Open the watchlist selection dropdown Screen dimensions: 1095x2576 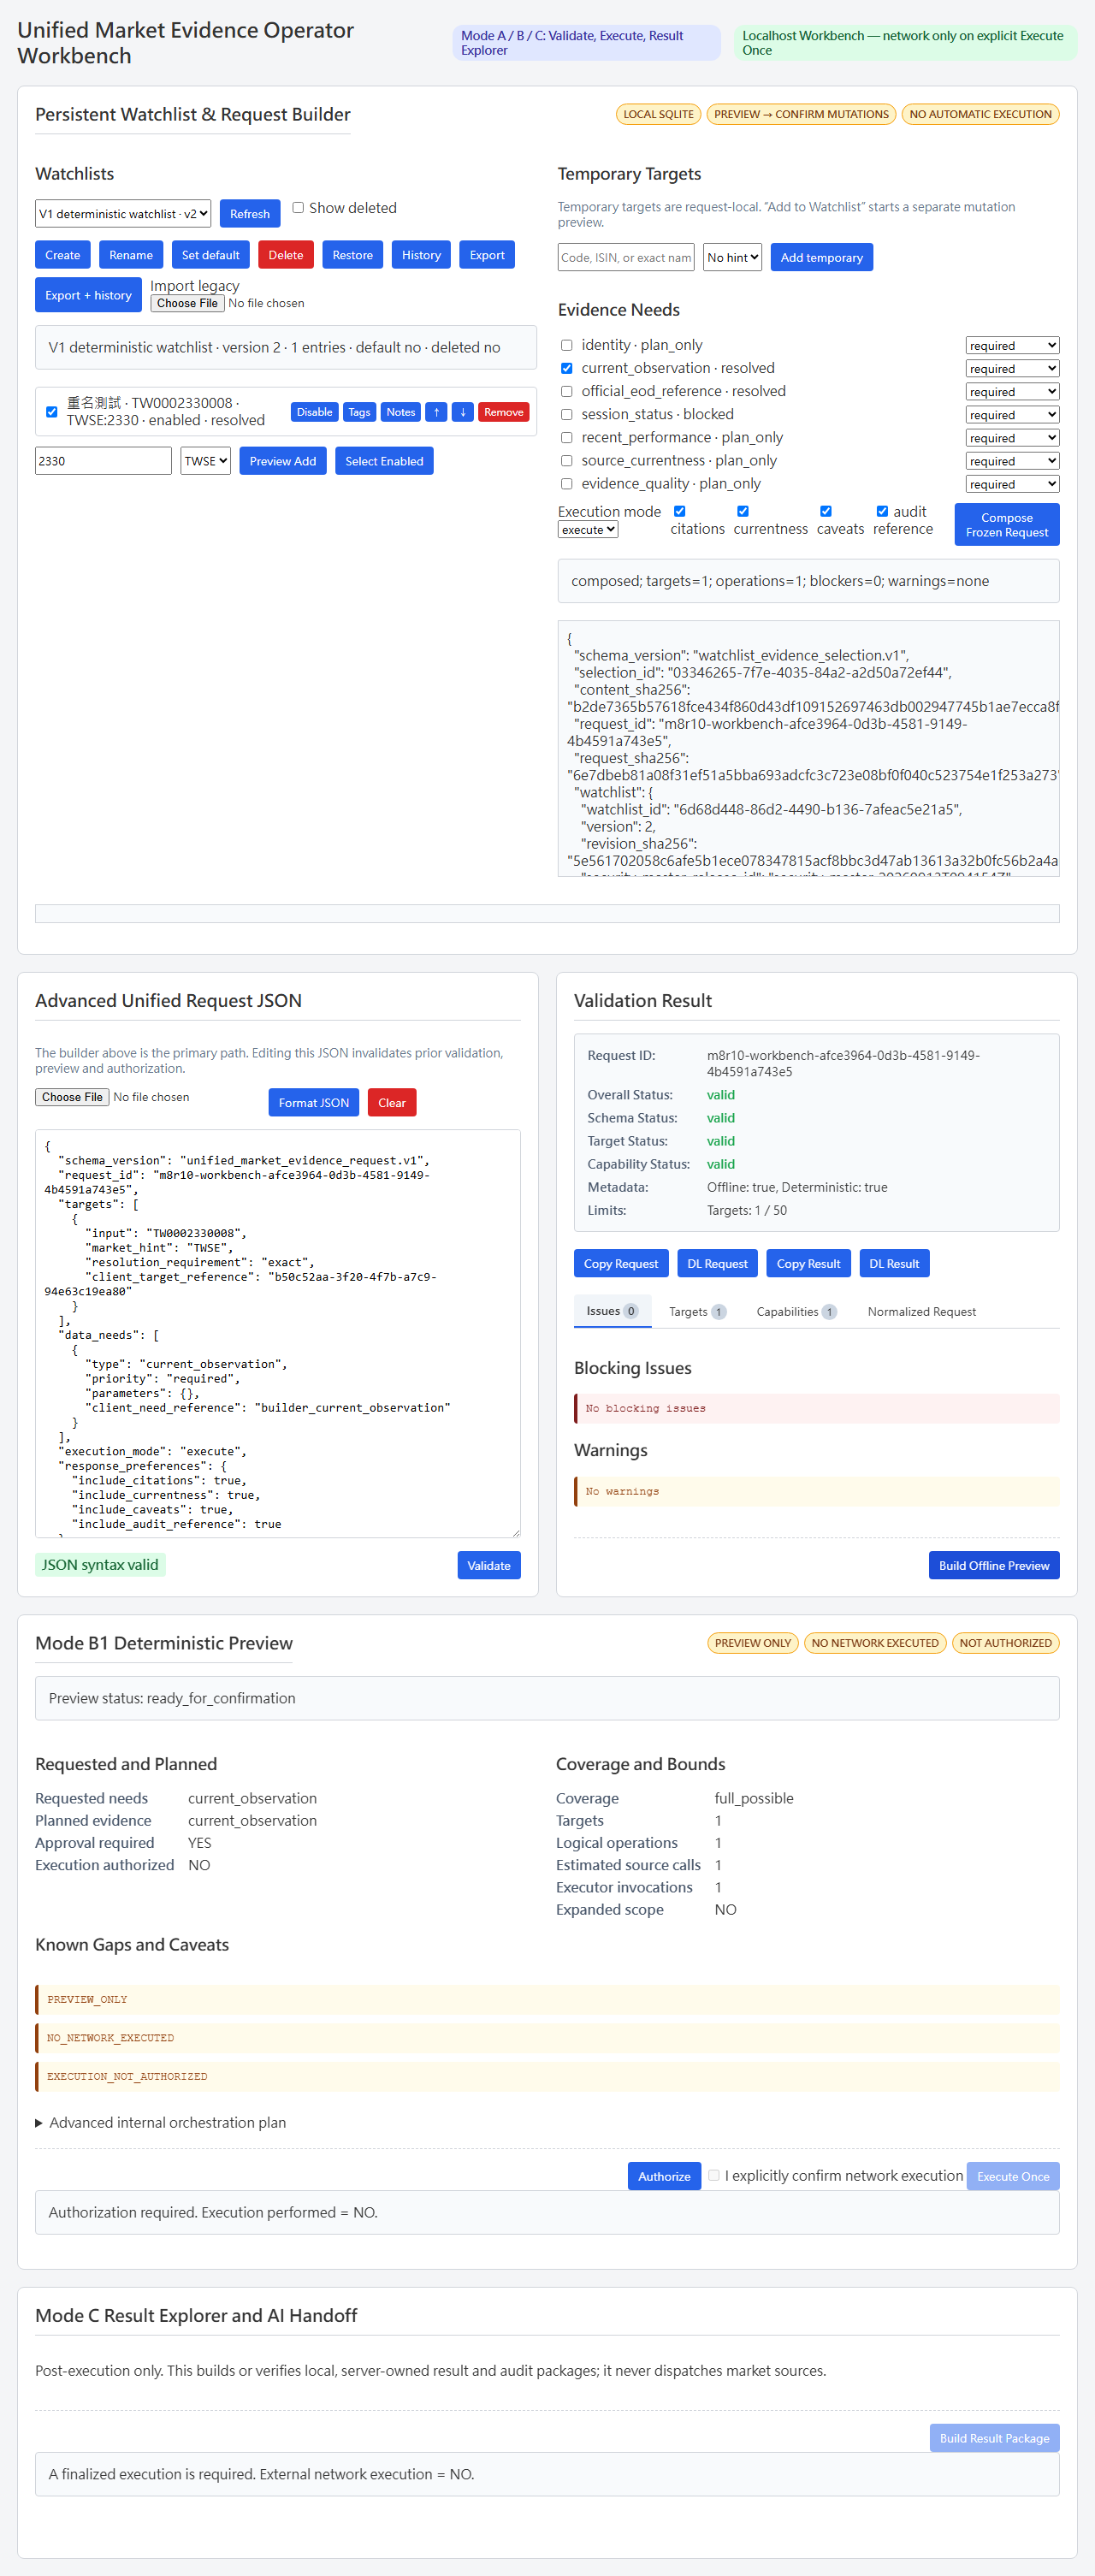[x=123, y=214]
